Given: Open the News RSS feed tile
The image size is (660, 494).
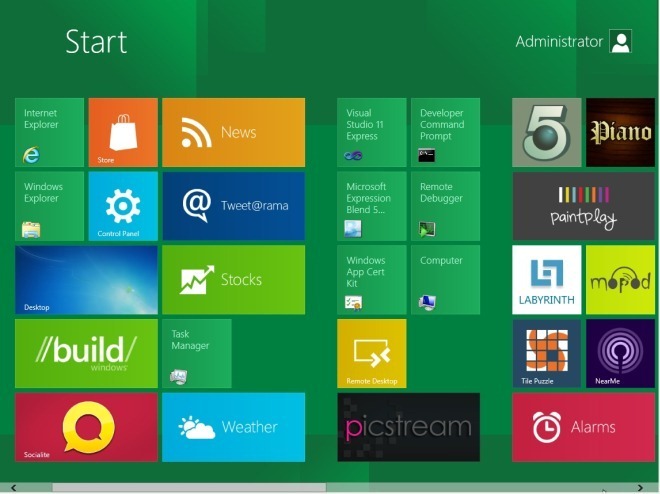Looking at the screenshot, I should pyautogui.click(x=233, y=132).
